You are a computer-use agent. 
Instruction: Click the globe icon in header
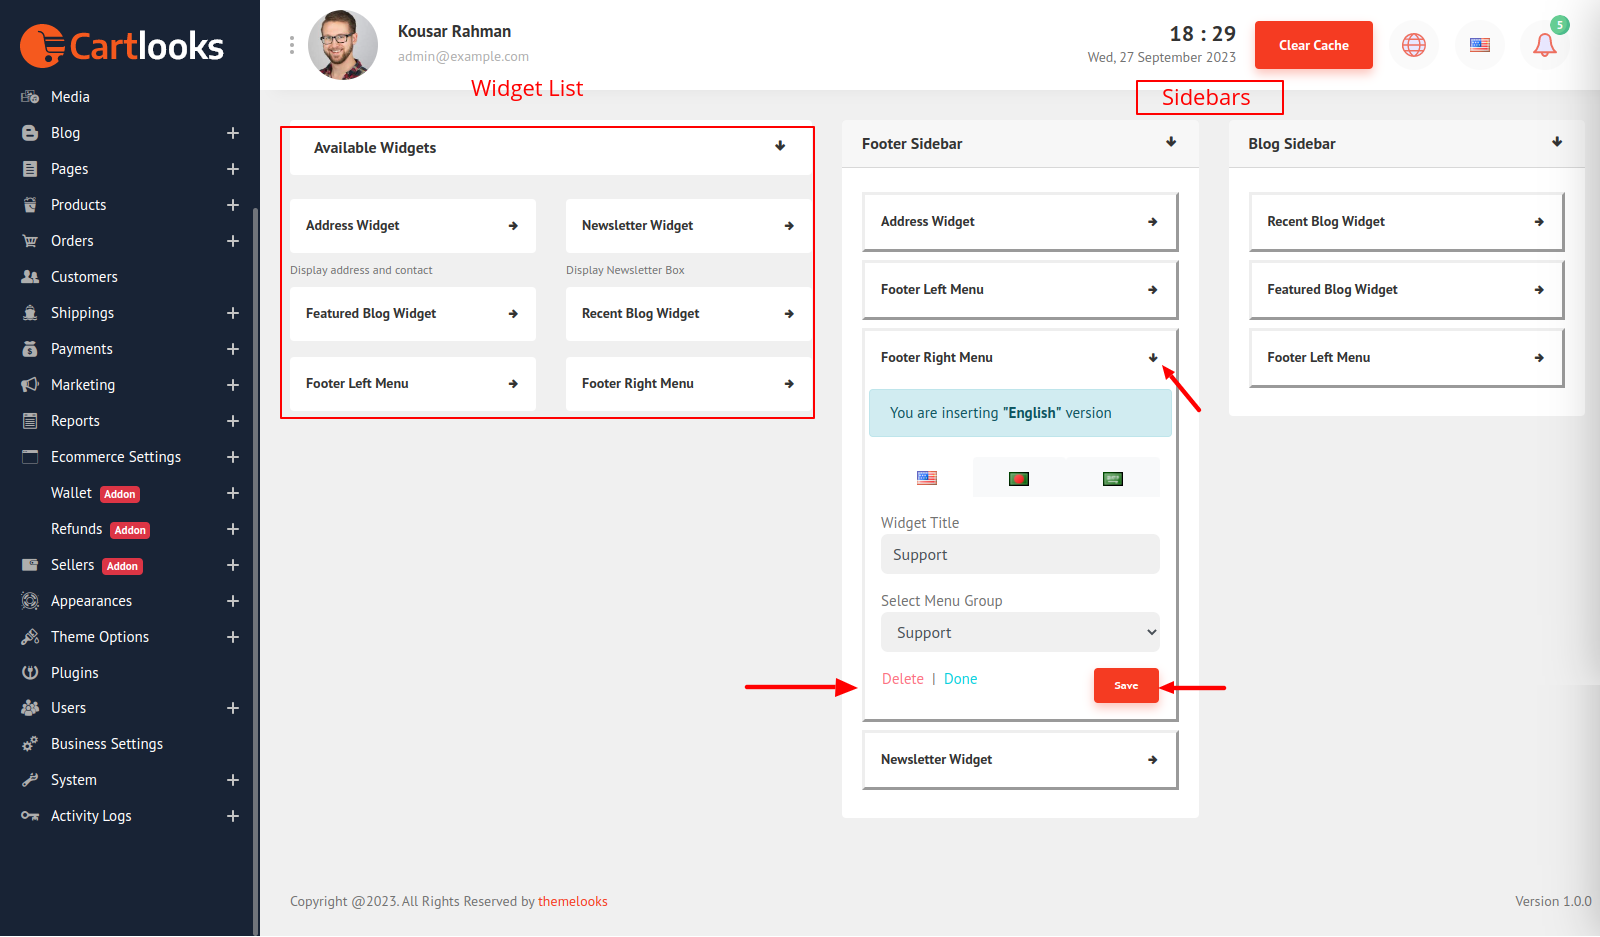click(1413, 45)
